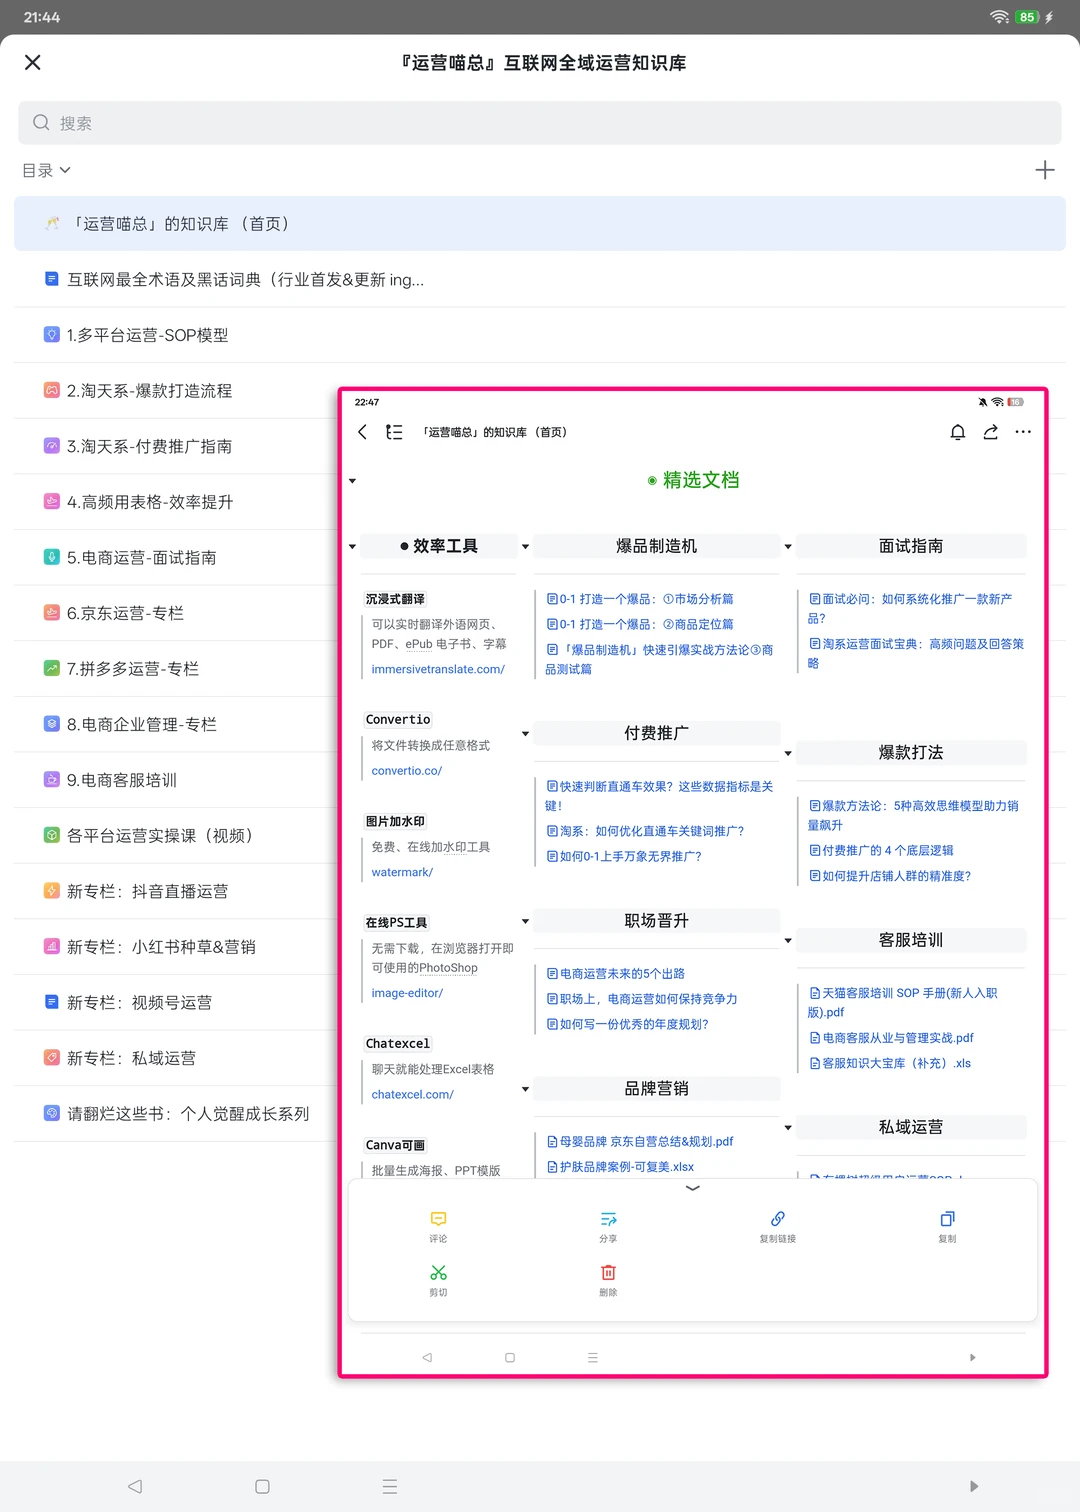Click the 搜索 search input field

(540, 122)
